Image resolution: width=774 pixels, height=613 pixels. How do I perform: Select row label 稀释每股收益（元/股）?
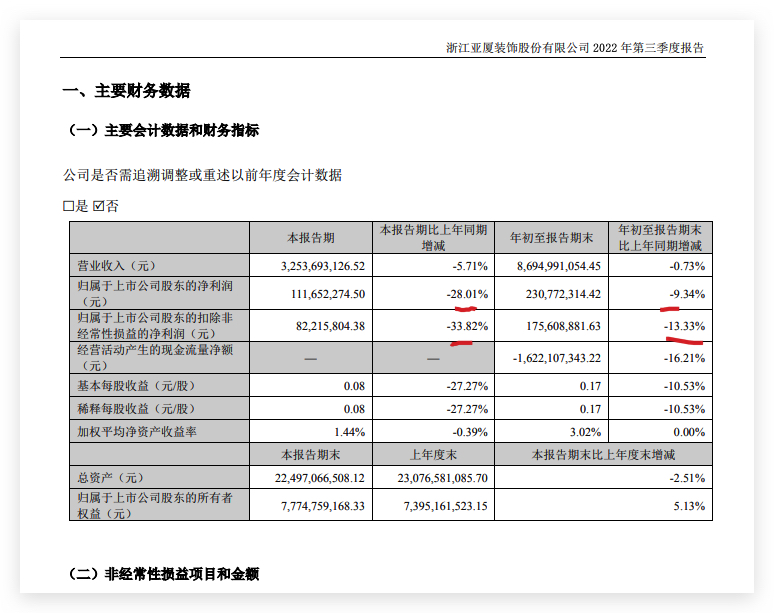tap(136, 409)
